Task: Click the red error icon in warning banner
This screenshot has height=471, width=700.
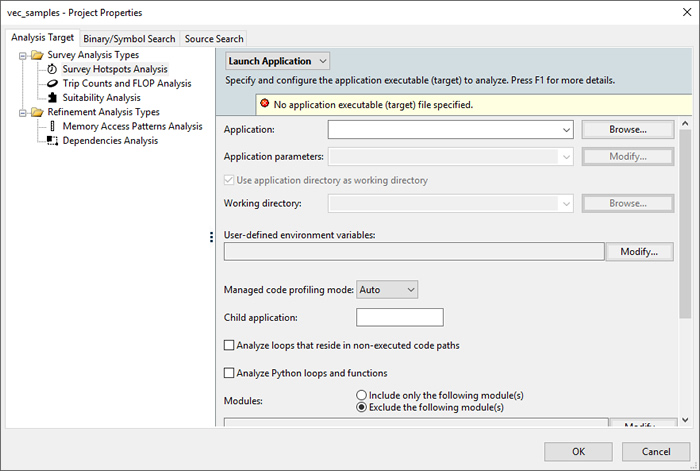Action: [264, 104]
